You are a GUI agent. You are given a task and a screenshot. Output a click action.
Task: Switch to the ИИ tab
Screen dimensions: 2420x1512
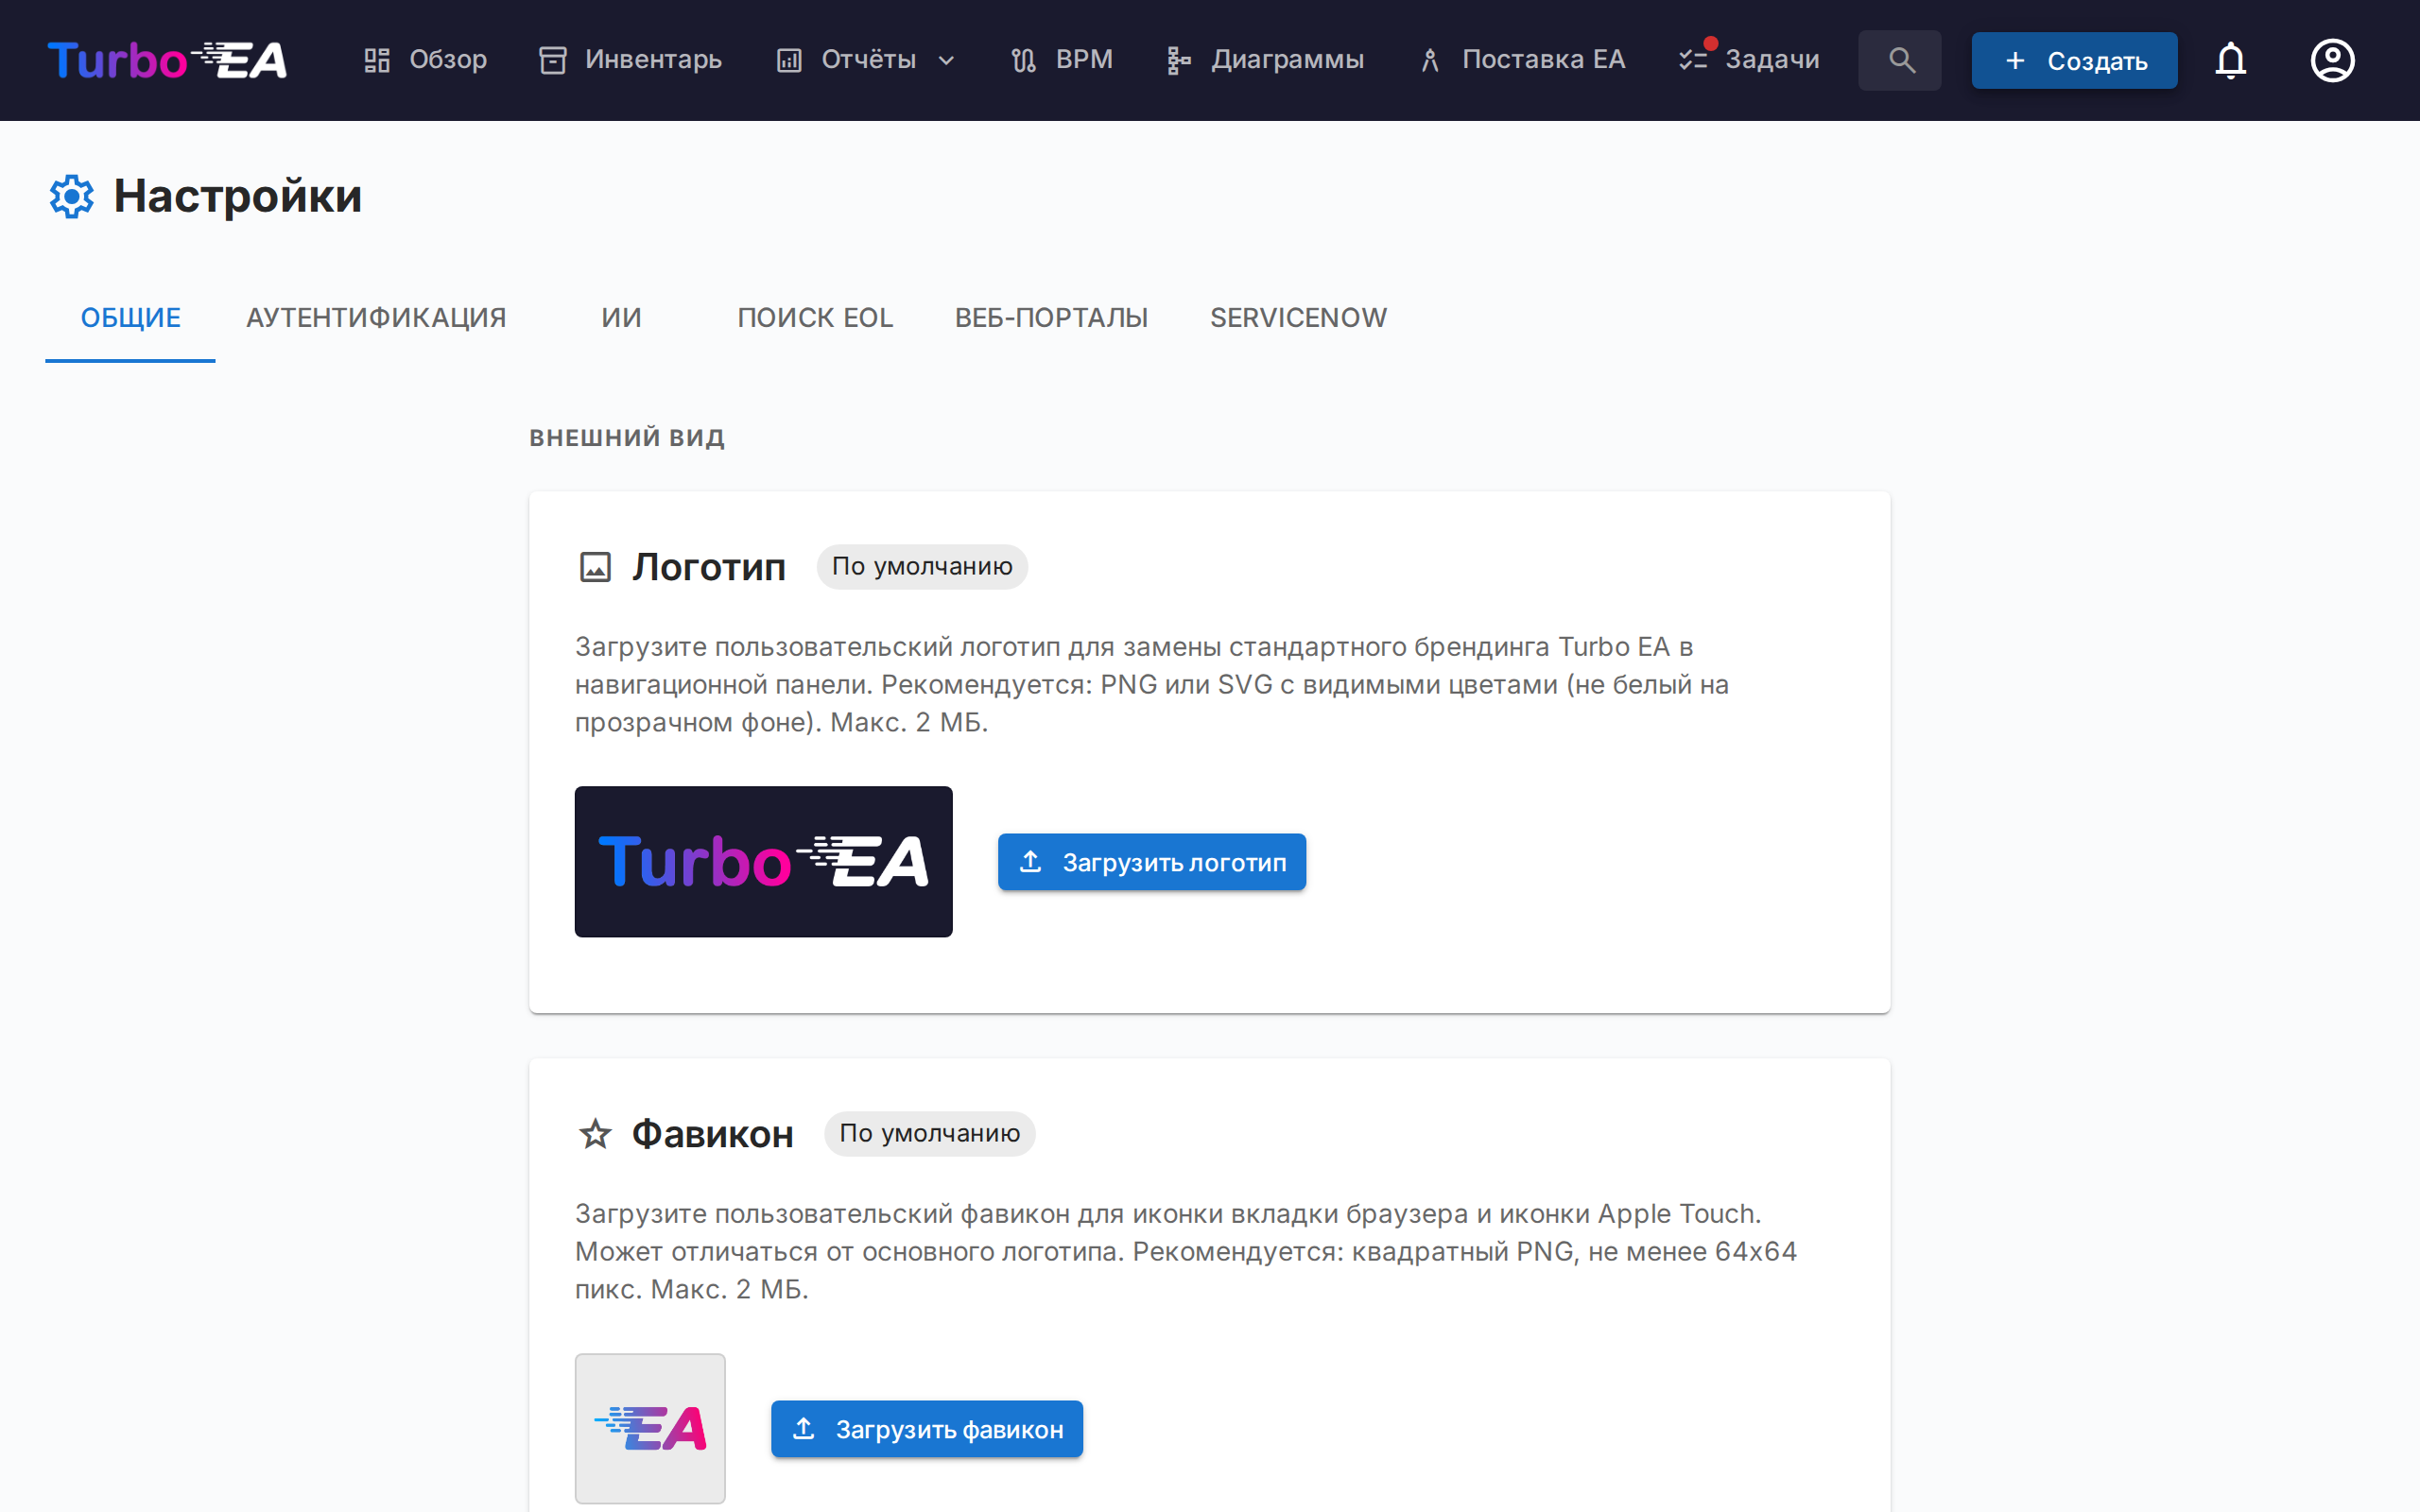[x=621, y=318]
